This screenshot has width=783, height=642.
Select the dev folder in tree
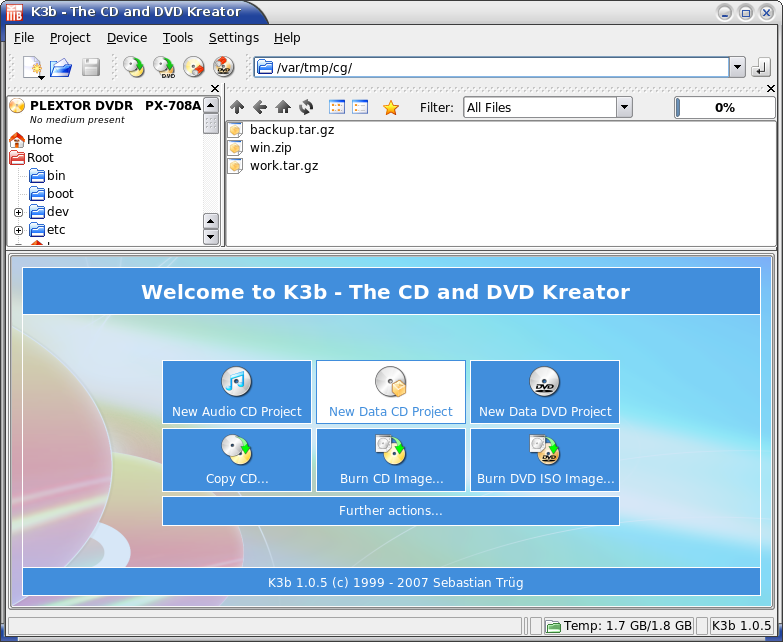pyautogui.click(x=49, y=212)
